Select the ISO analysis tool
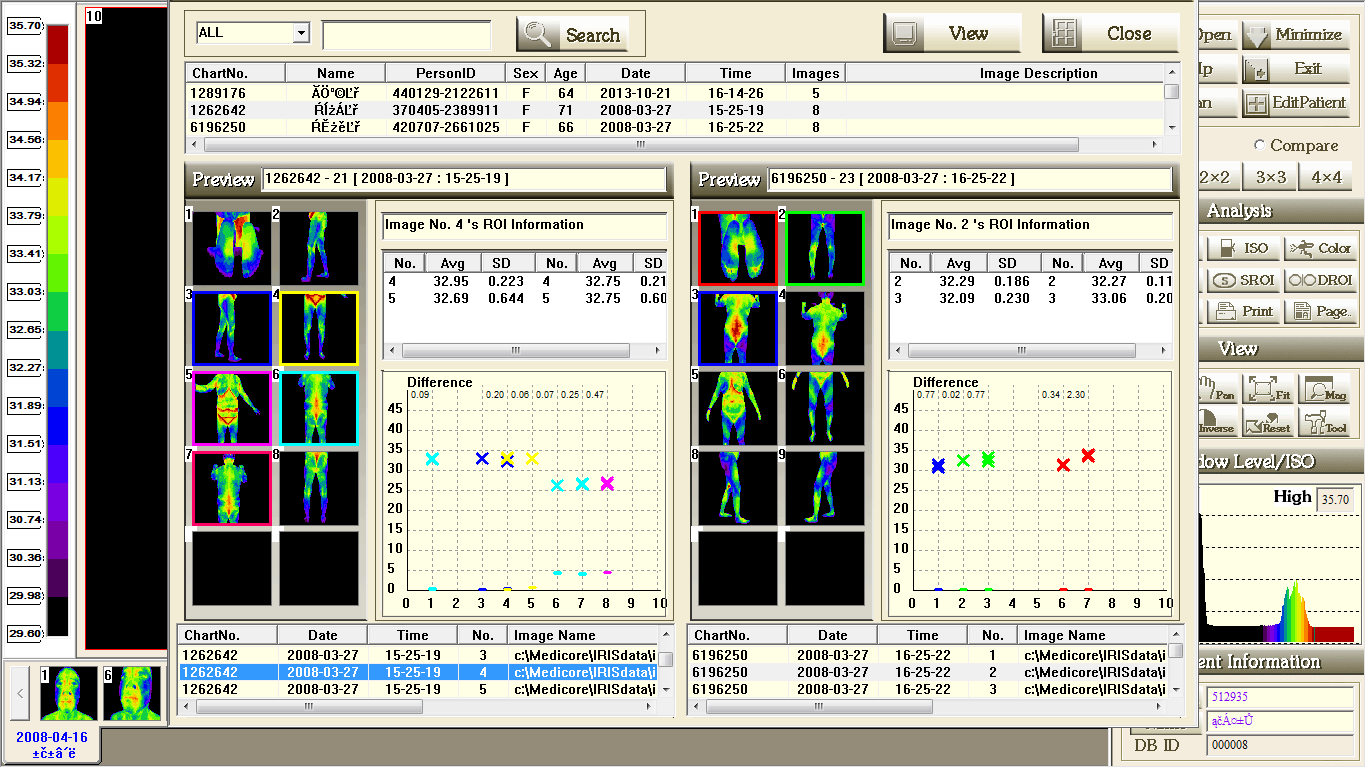Viewport: 1366px width, 768px height. [x=1242, y=248]
